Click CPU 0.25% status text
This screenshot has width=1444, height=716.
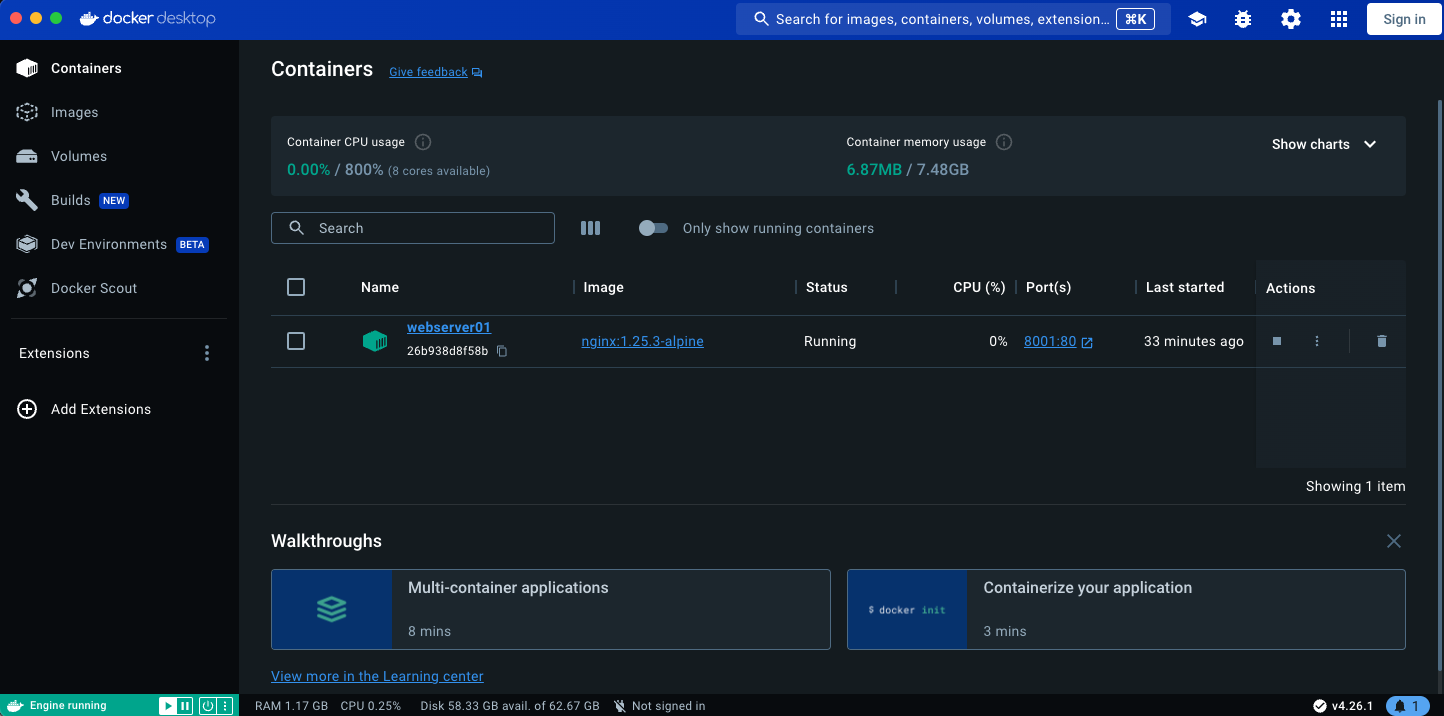(x=371, y=706)
